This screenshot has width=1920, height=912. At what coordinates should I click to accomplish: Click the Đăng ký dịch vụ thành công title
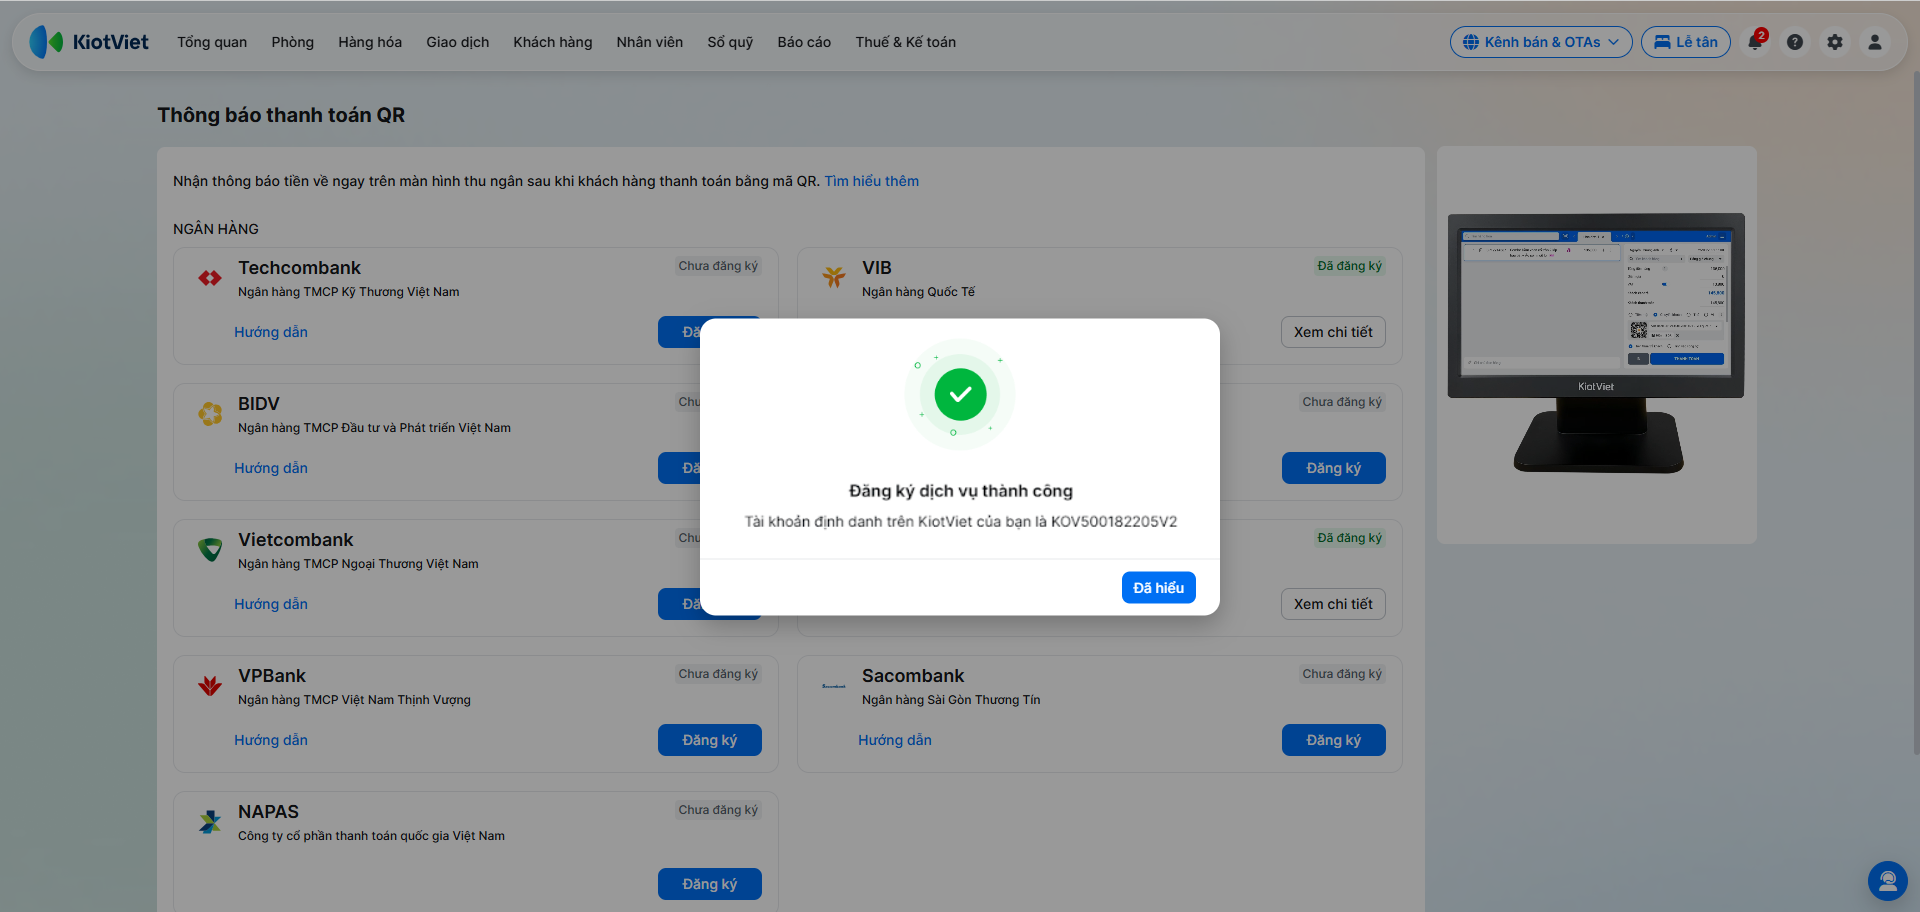pyautogui.click(x=960, y=491)
